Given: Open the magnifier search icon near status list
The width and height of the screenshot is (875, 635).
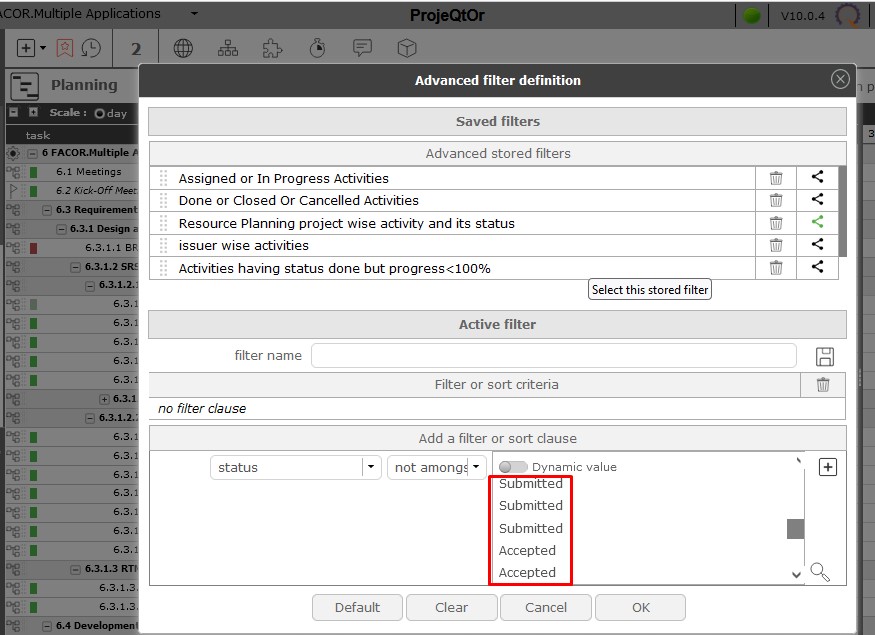Looking at the screenshot, I should pyautogui.click(x=820, y=572).
